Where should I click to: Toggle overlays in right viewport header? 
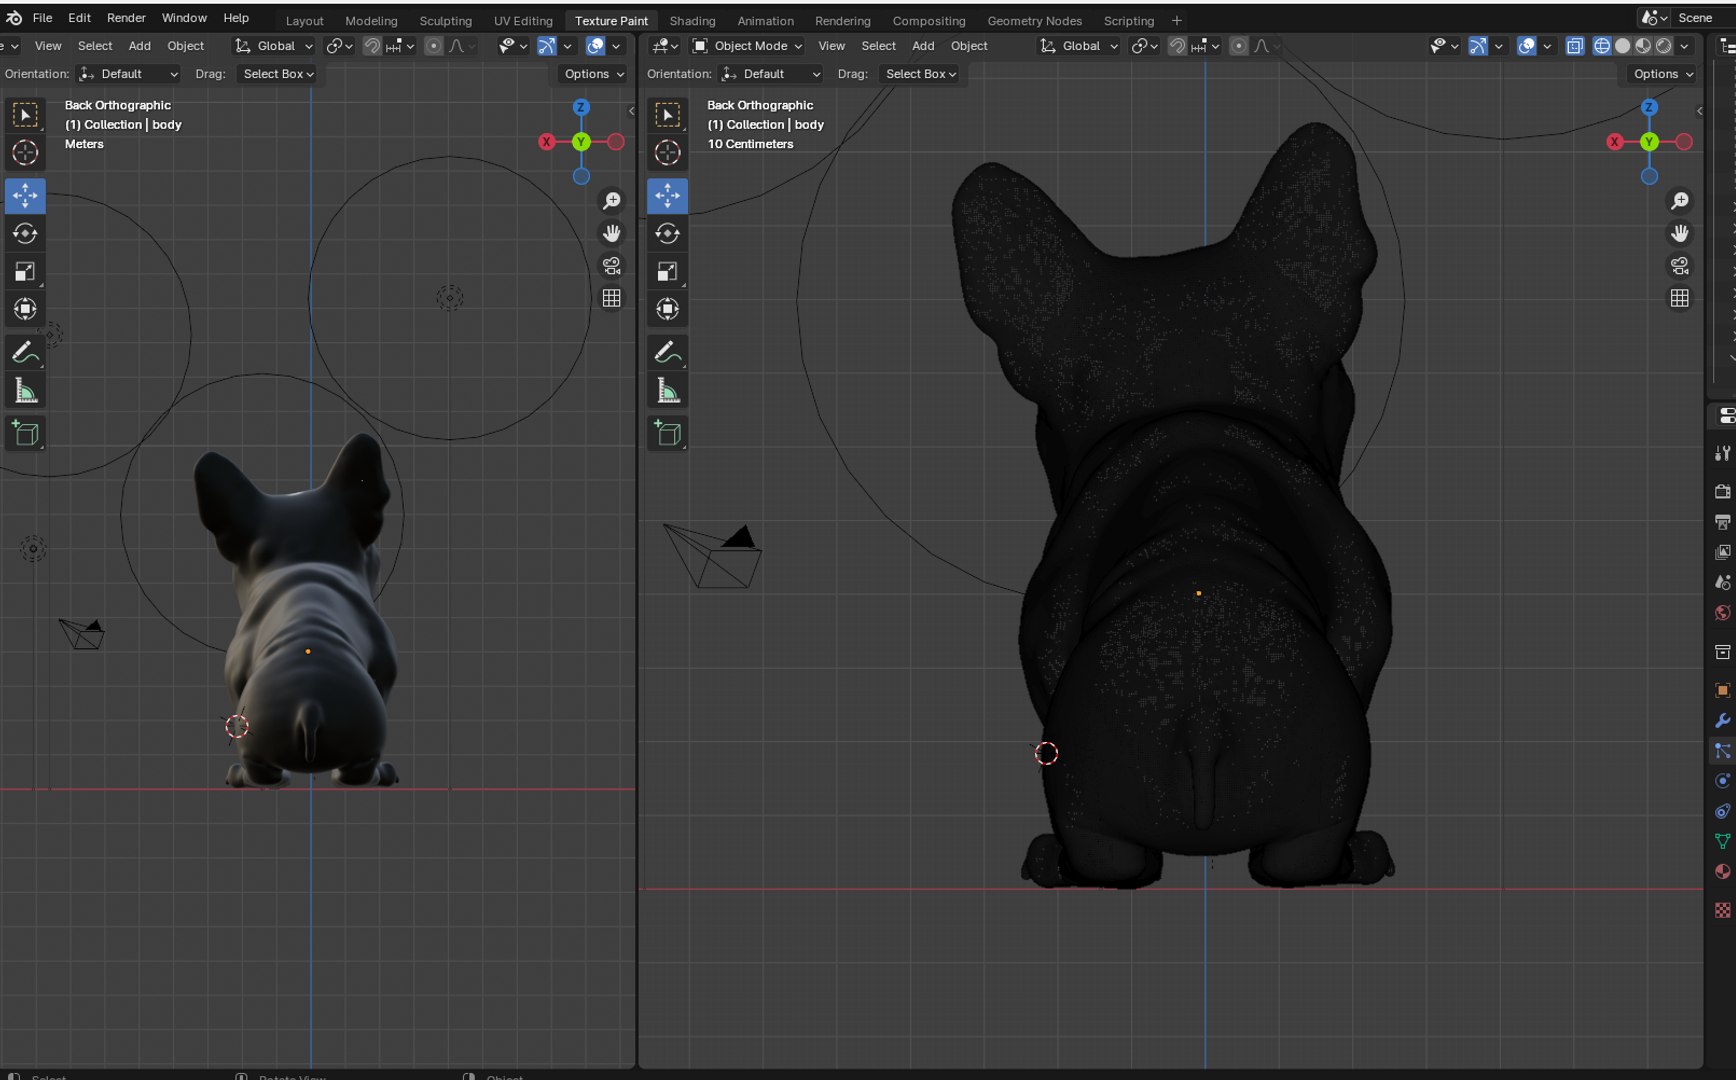[1526, 46]
